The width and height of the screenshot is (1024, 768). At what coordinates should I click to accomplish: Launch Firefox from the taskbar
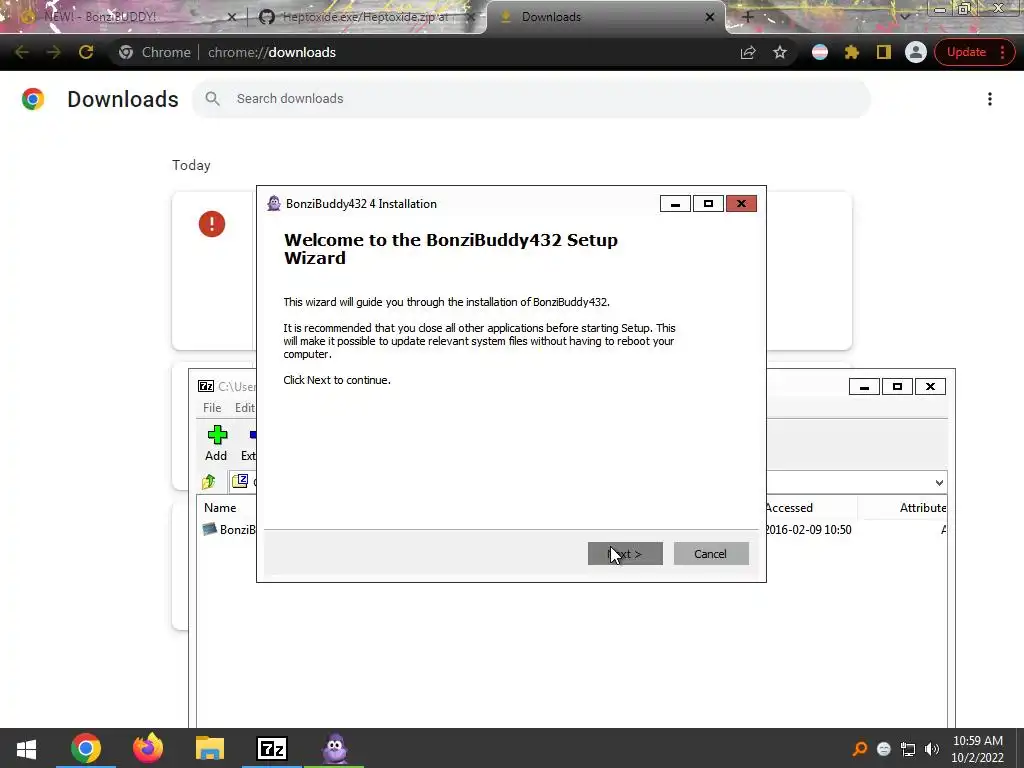coord(148,748)
